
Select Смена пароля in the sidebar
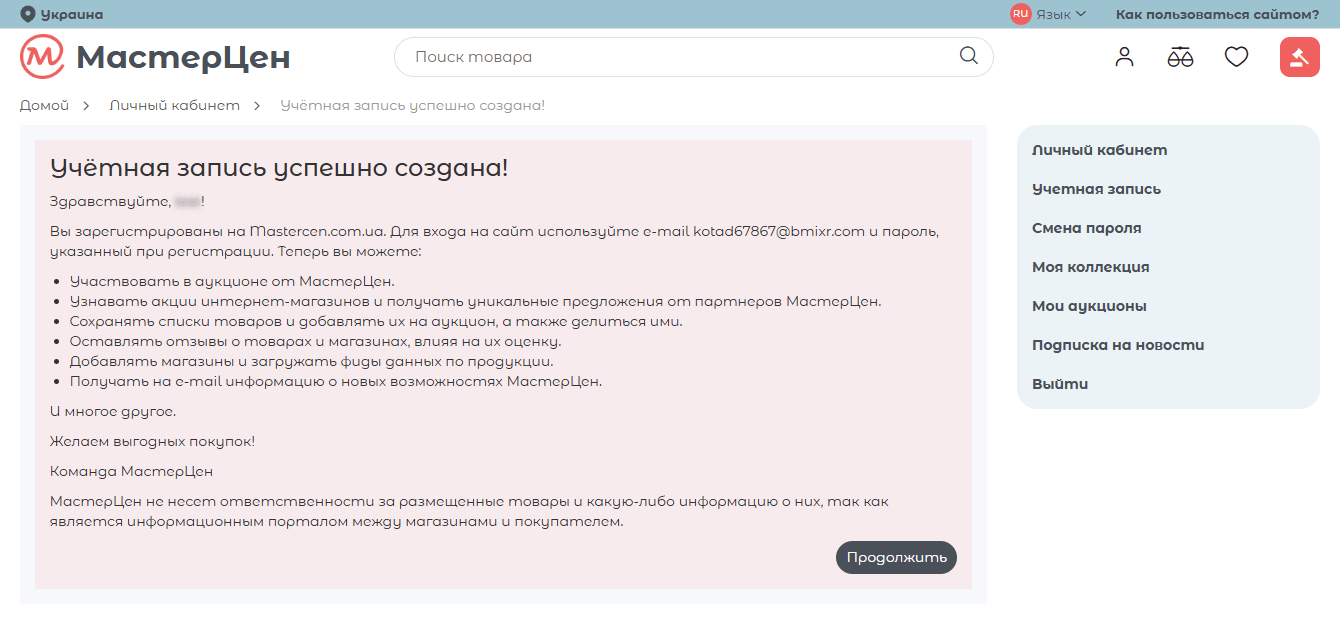tap(1085, 227)
